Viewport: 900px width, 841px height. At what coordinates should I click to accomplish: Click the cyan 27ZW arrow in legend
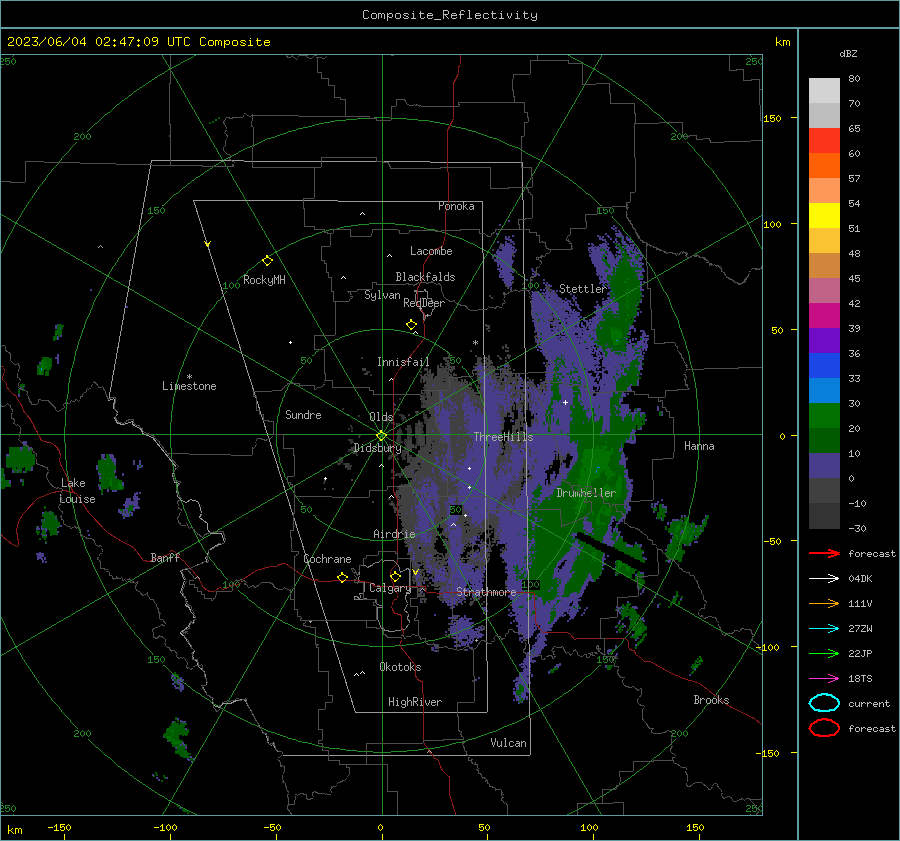[x=824, y=629]
